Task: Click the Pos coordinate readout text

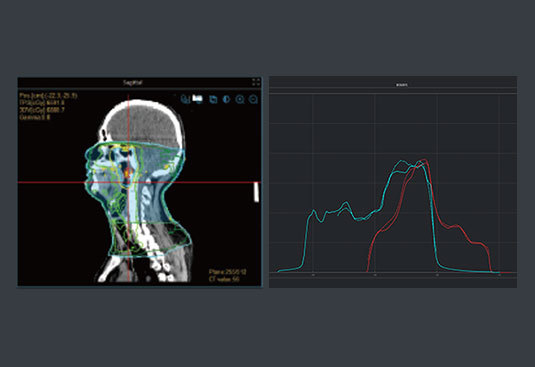Action: click(48, 96)
